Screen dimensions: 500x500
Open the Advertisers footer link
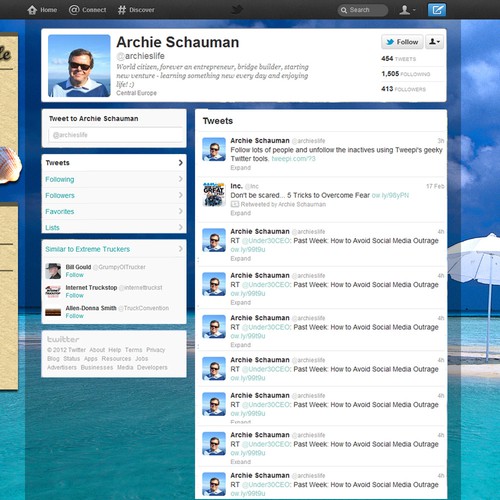[62, 367]
